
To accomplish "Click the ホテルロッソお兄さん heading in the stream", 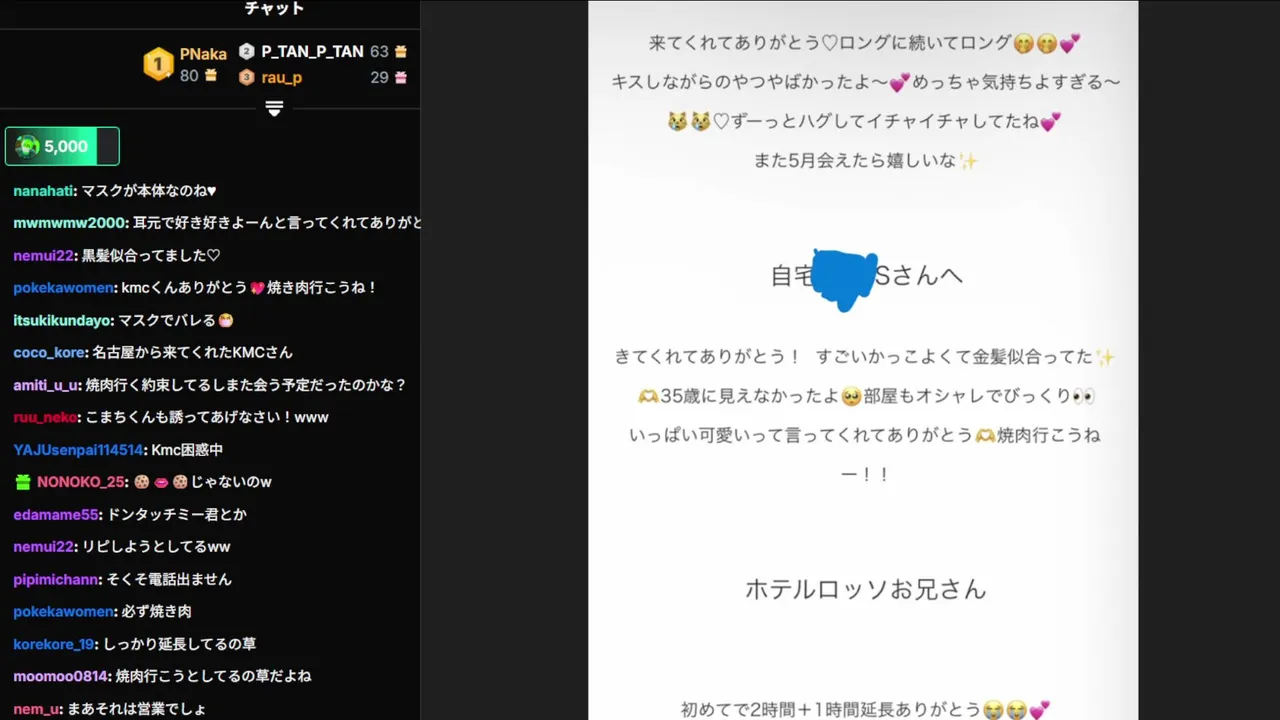I will click(x=866, y=589).
